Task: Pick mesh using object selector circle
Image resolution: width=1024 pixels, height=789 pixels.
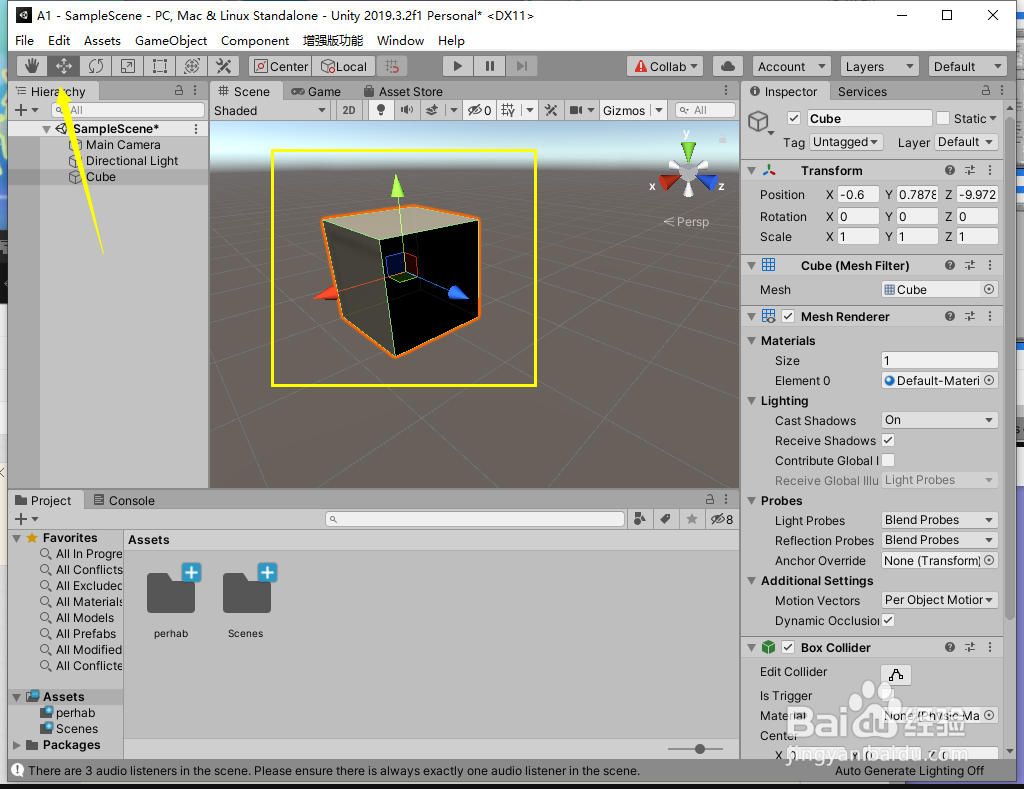Action: [989, 289]
